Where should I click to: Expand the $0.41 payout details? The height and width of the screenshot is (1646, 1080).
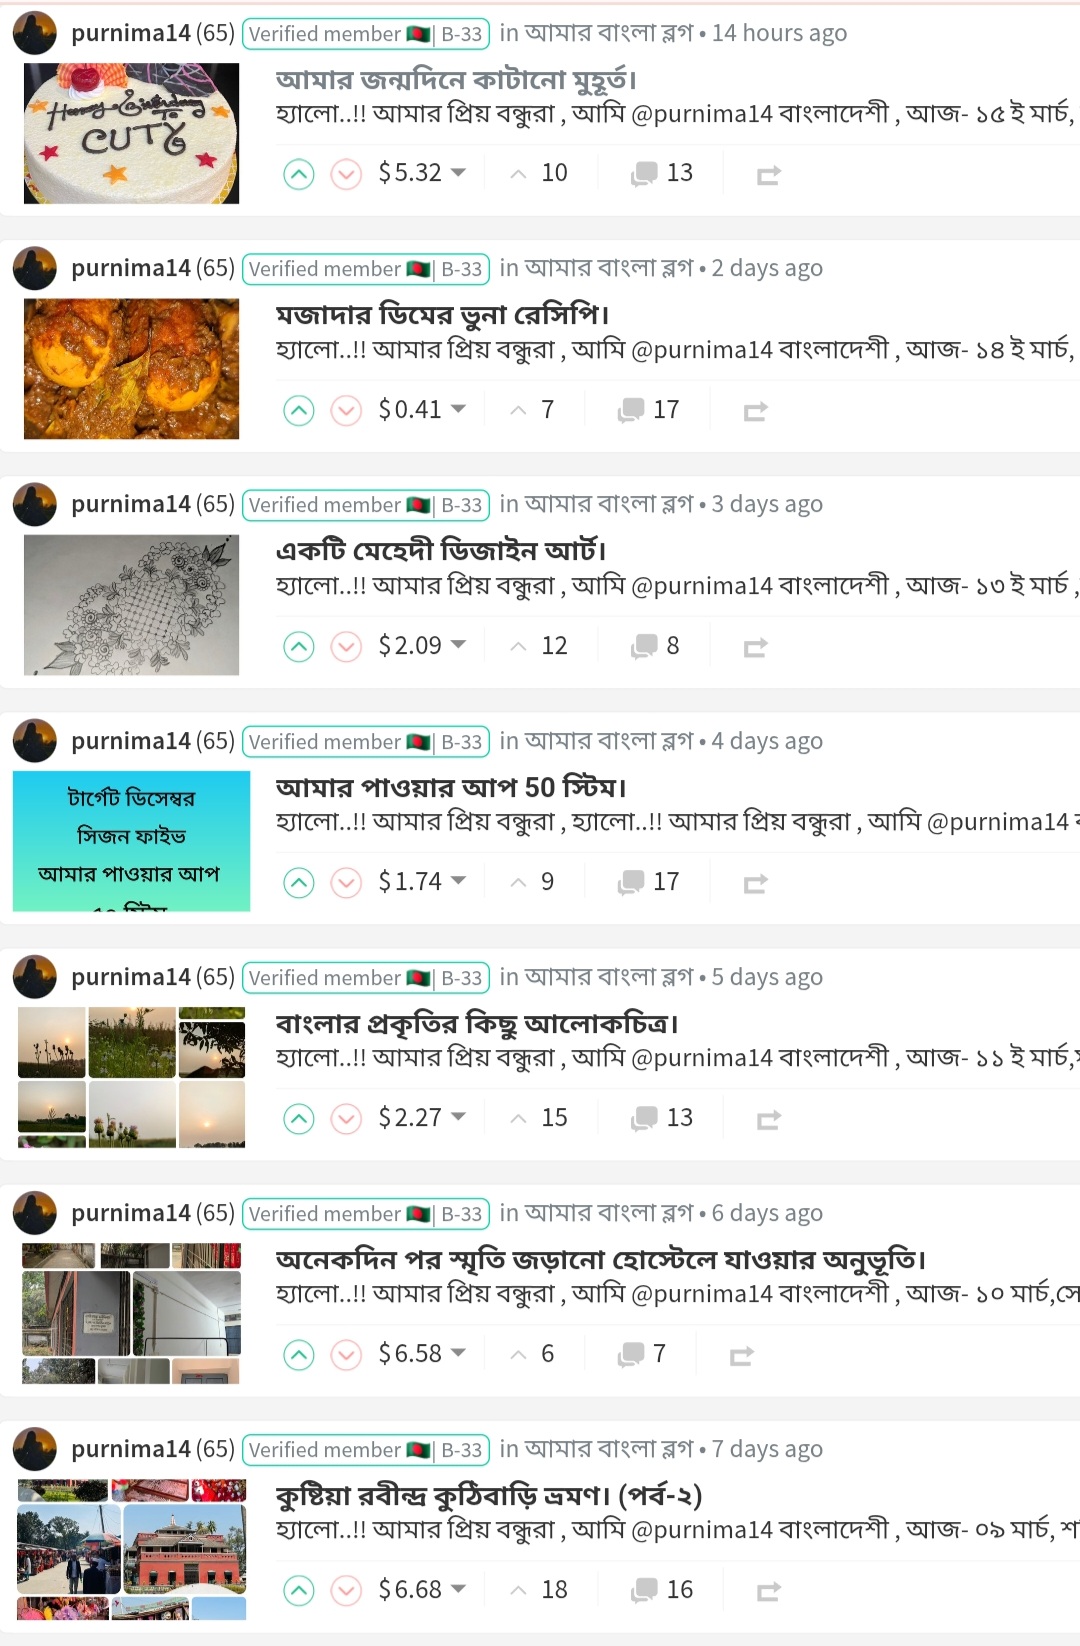click(x=422, y=409)
